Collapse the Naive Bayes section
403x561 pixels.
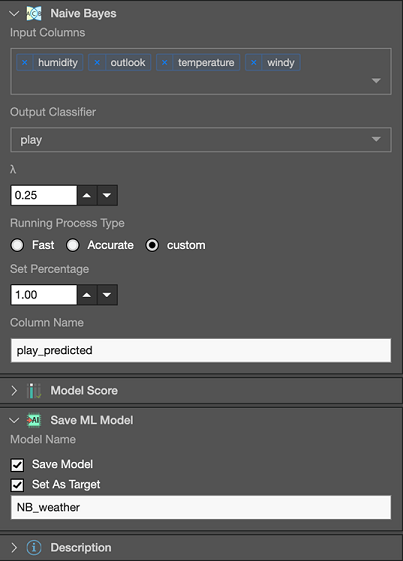(x=14, y=14)
